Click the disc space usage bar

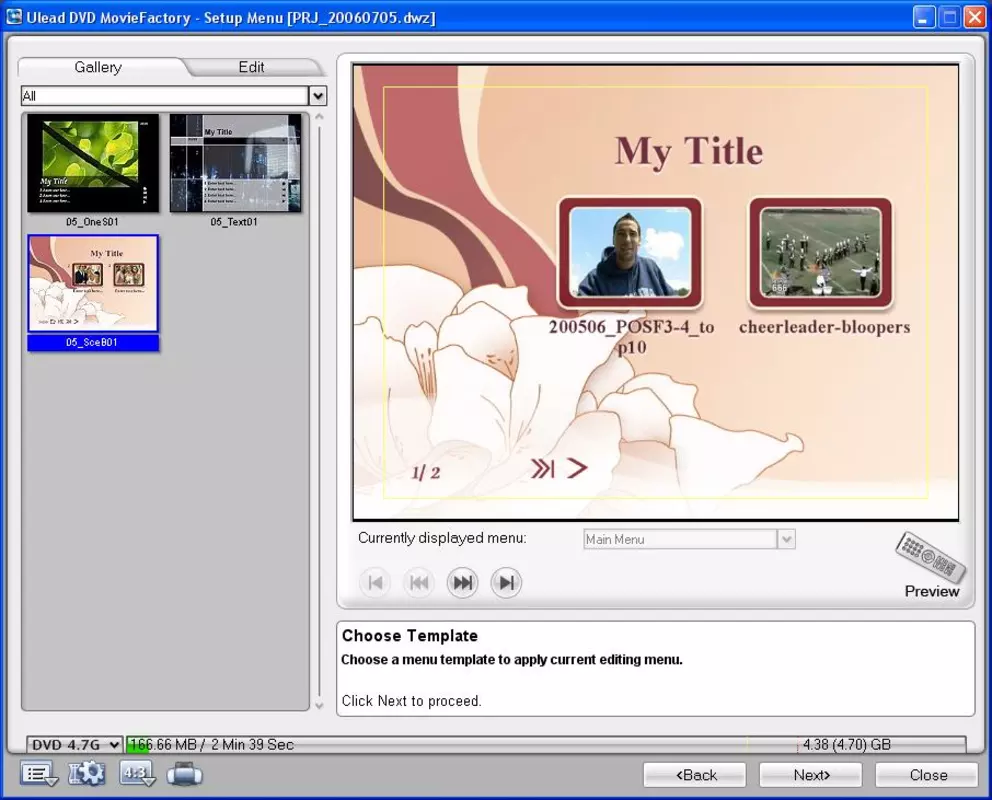pos(546,745)
